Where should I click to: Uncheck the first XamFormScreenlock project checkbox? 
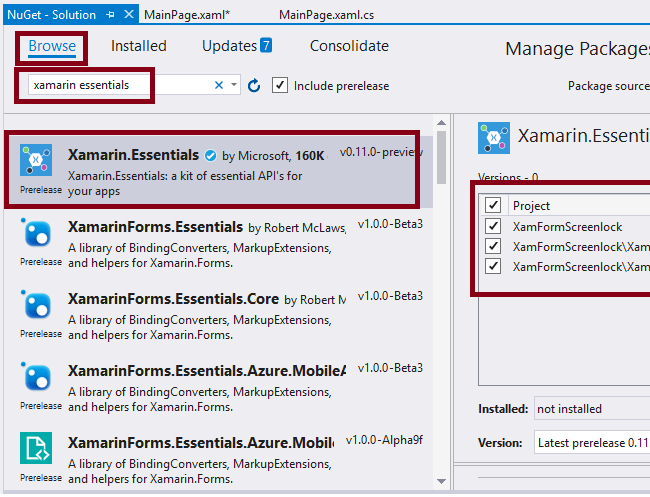492,227
